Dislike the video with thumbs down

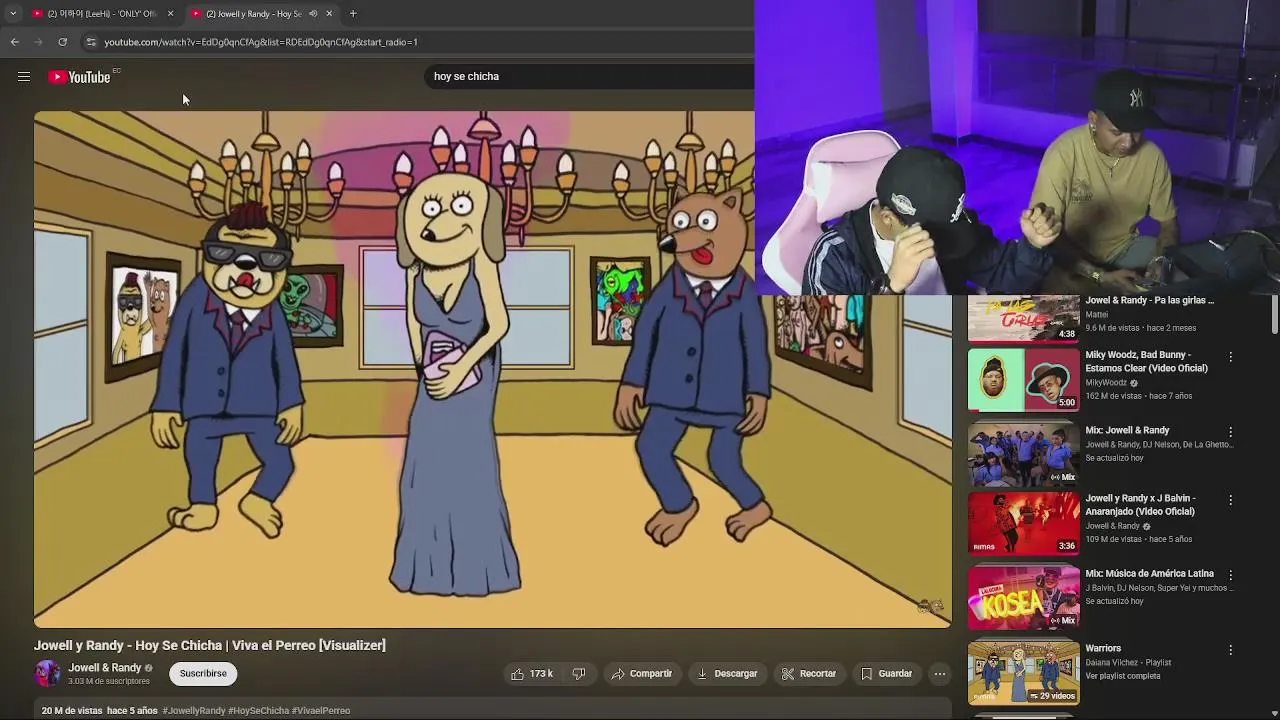tap(579, 673)
